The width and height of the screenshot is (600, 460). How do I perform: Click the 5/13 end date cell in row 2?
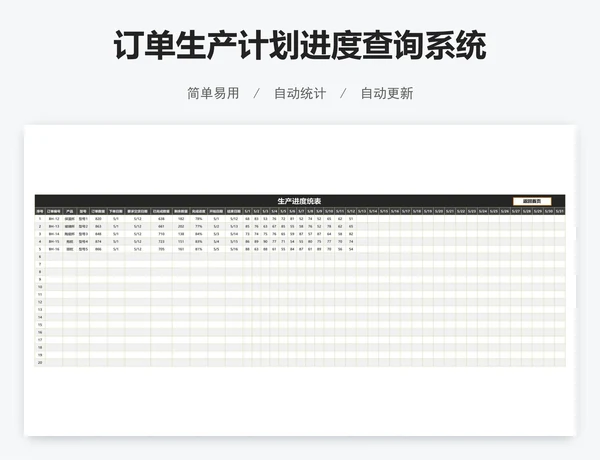234,227
